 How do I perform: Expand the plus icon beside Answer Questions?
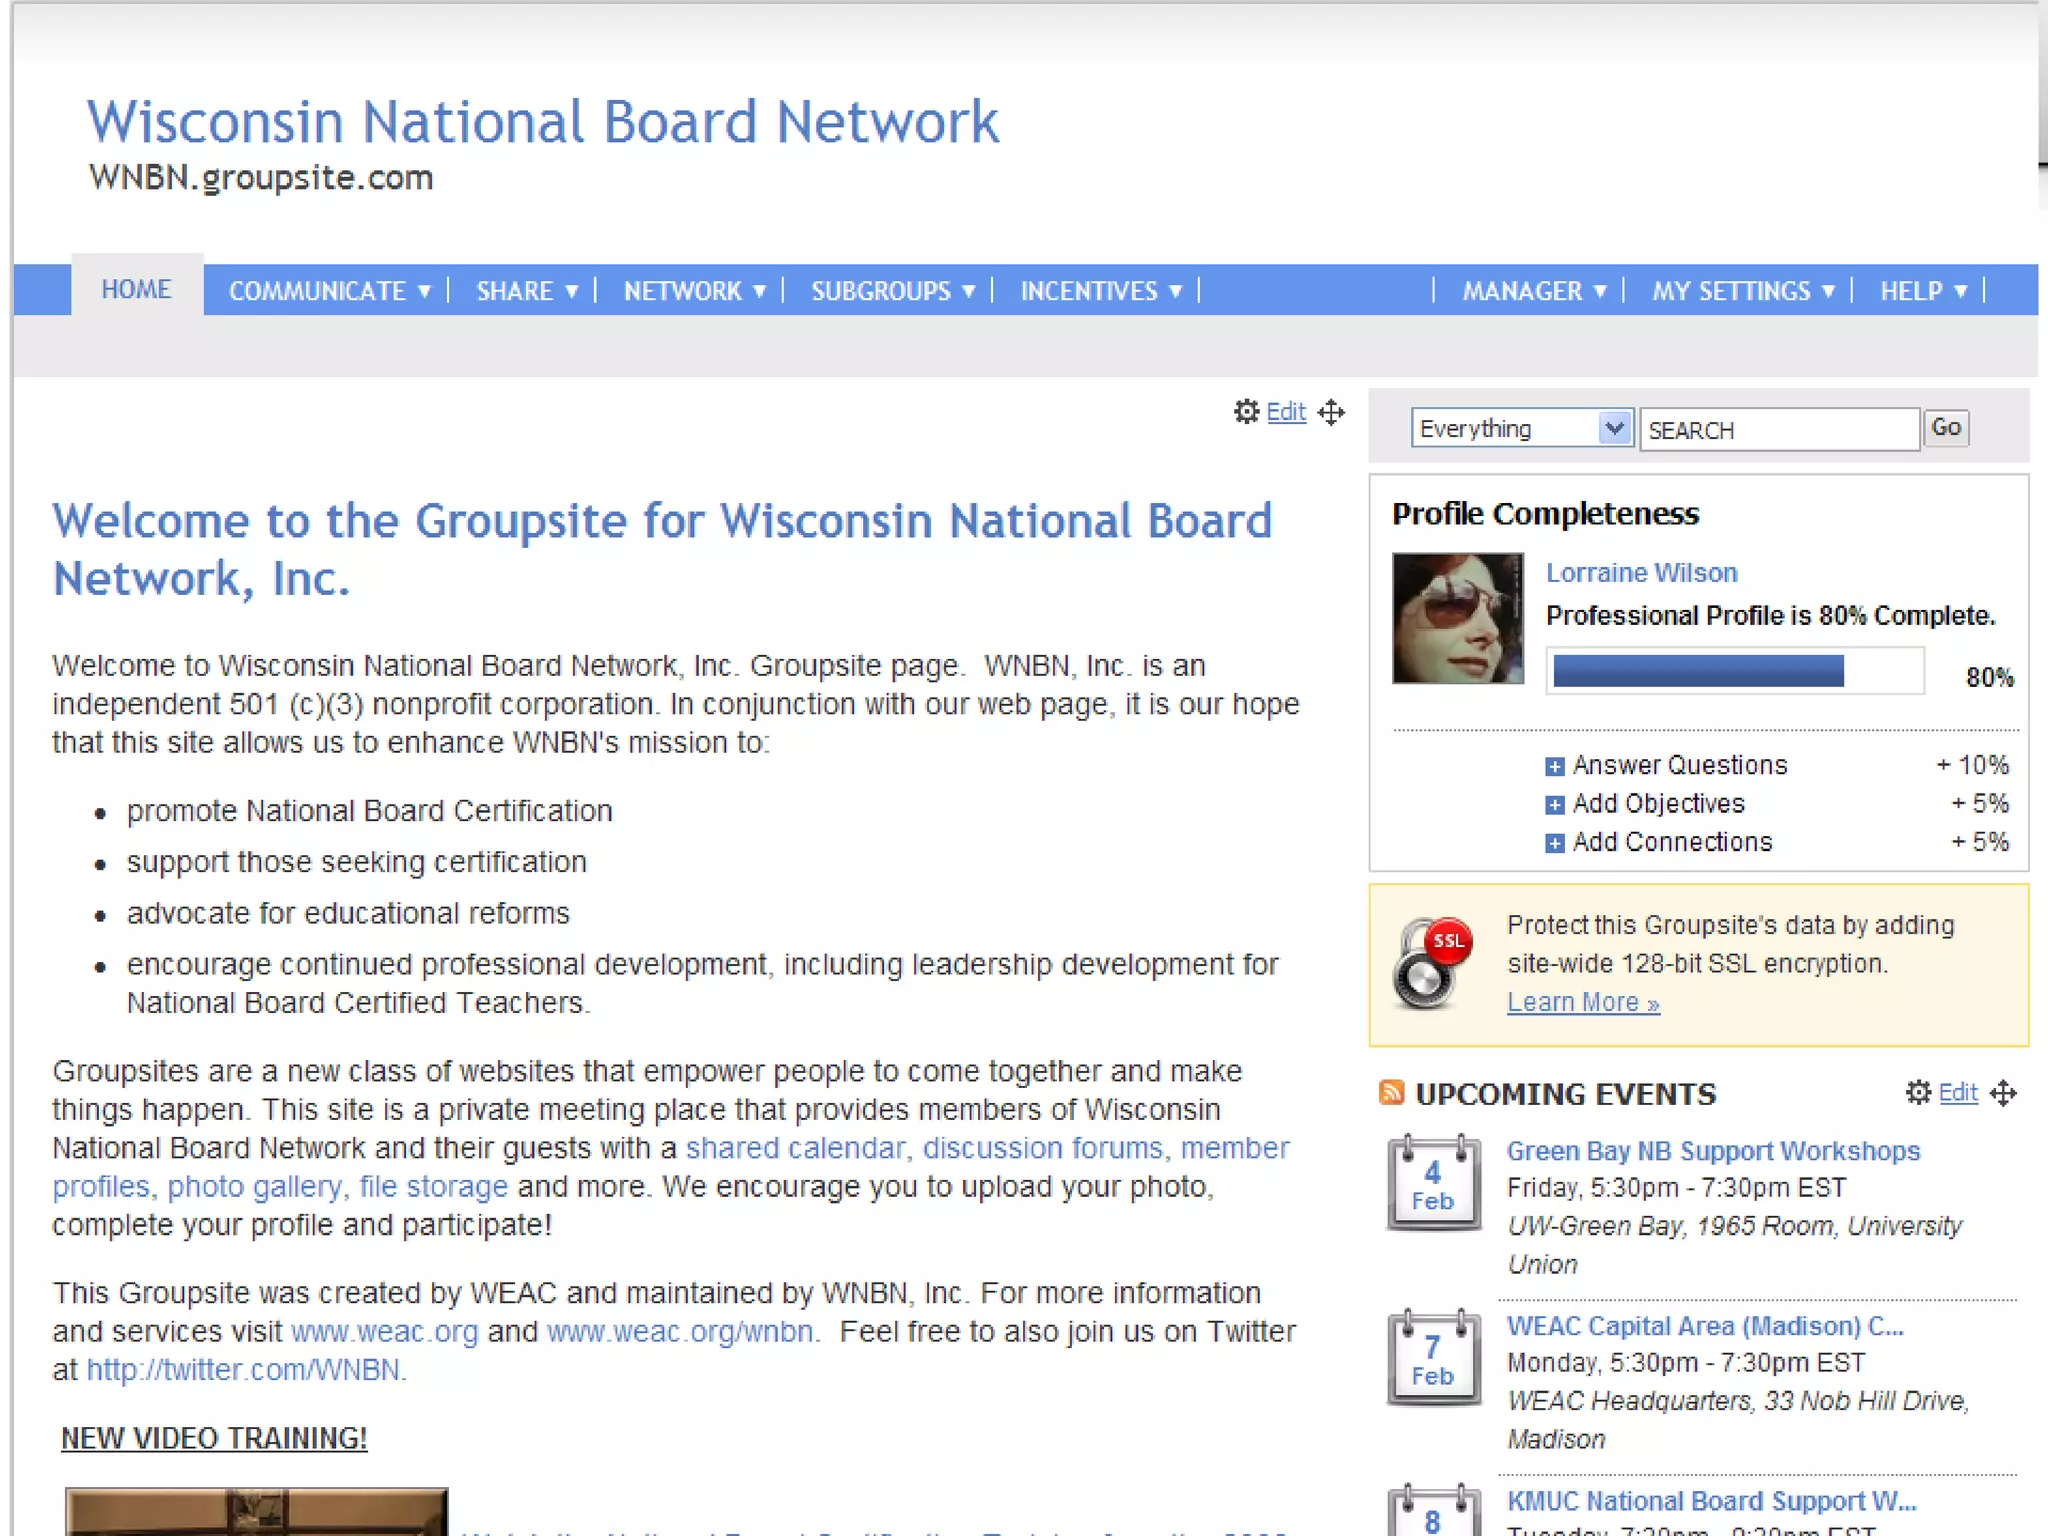[x=1554, y=767]
